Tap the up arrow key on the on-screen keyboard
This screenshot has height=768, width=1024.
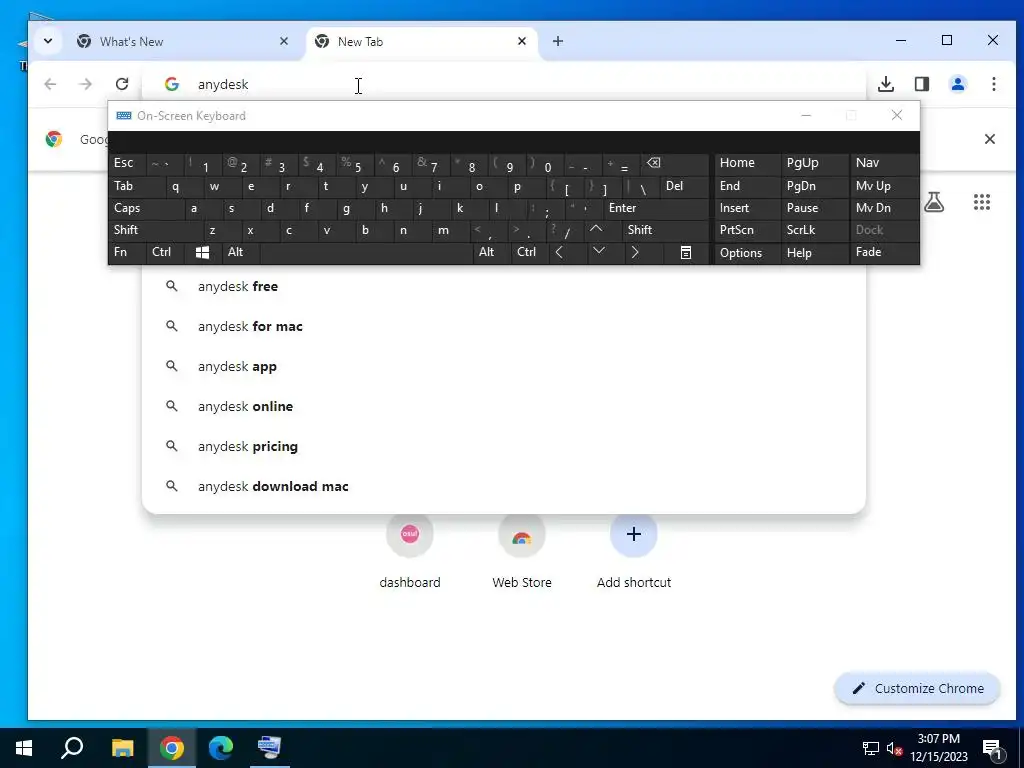click(x=596, y=229)
